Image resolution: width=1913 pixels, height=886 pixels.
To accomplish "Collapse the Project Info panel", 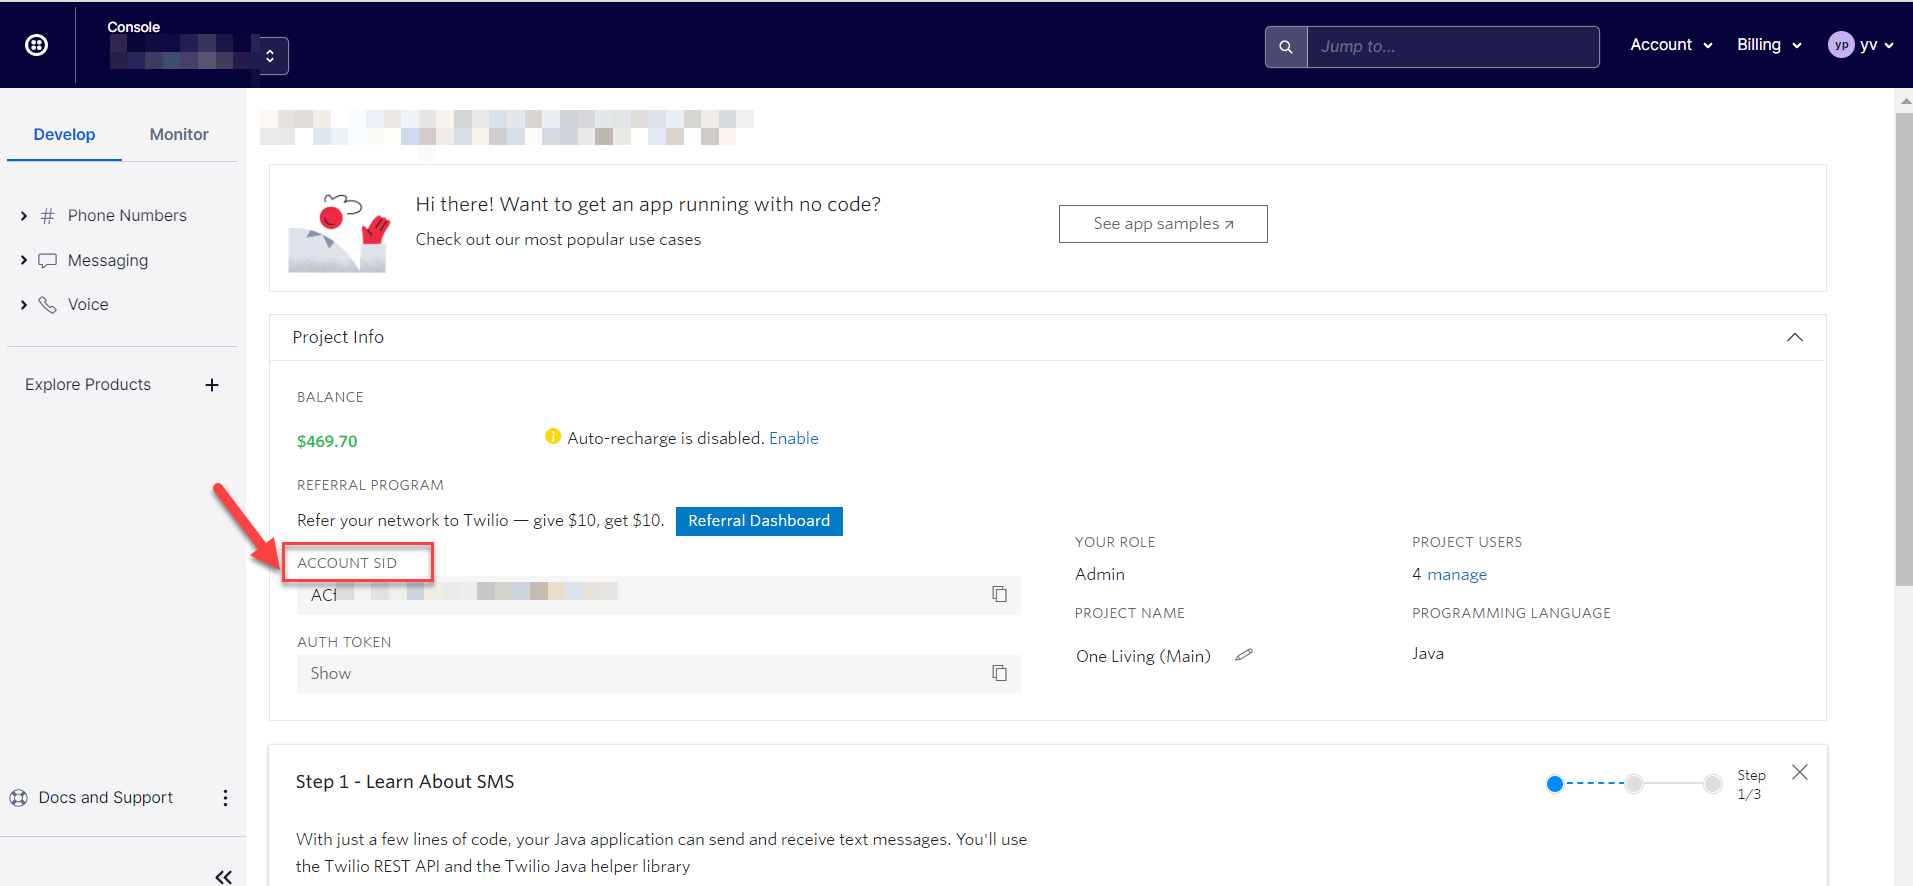I will click(1795, 338).
